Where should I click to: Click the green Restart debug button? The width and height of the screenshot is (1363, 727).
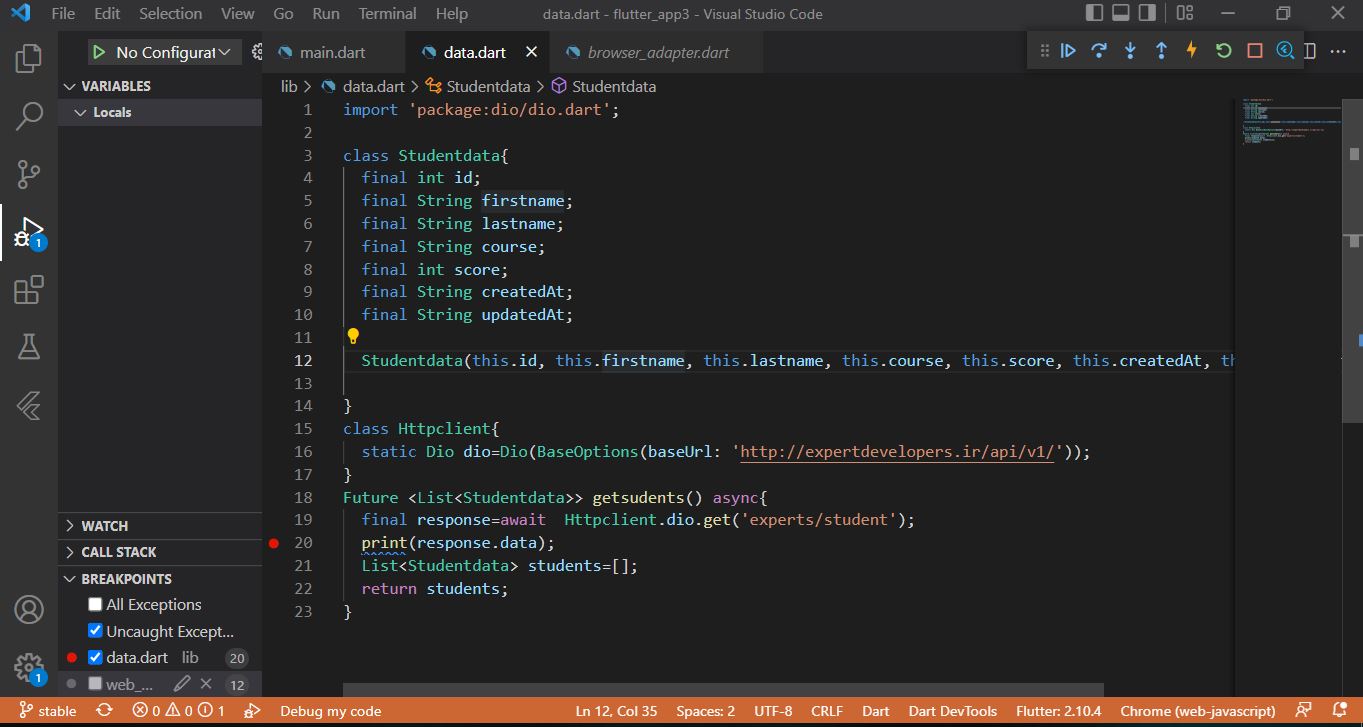tap(1223, 51)
